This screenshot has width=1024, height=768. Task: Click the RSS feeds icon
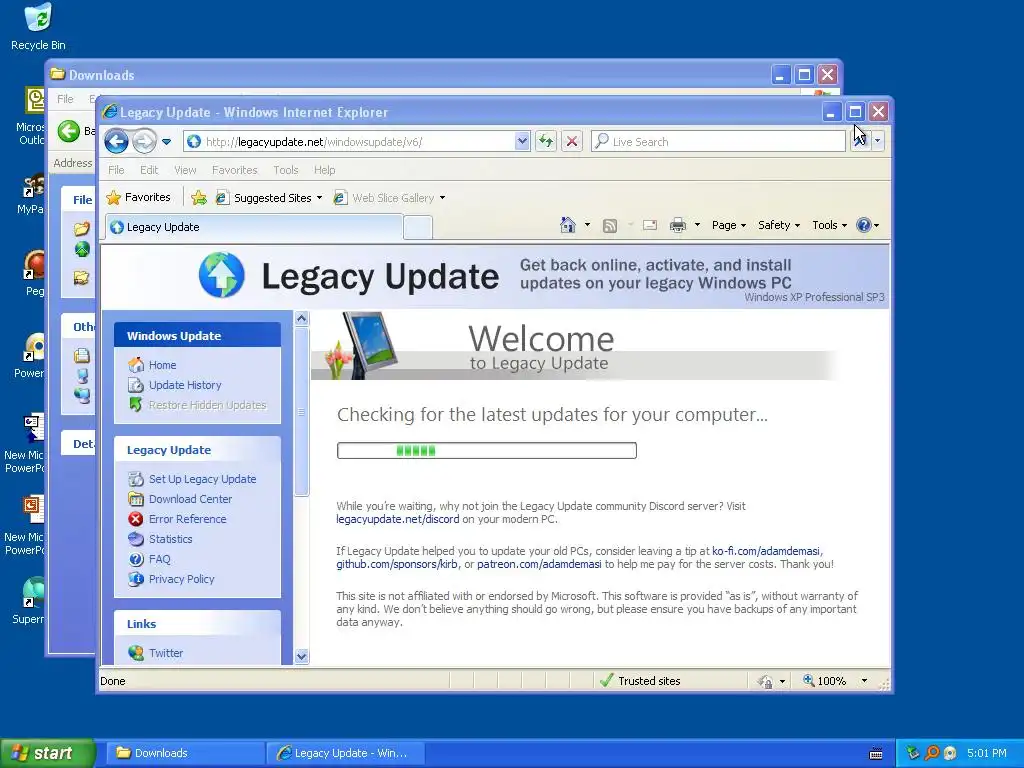click(x=610, y=226)
